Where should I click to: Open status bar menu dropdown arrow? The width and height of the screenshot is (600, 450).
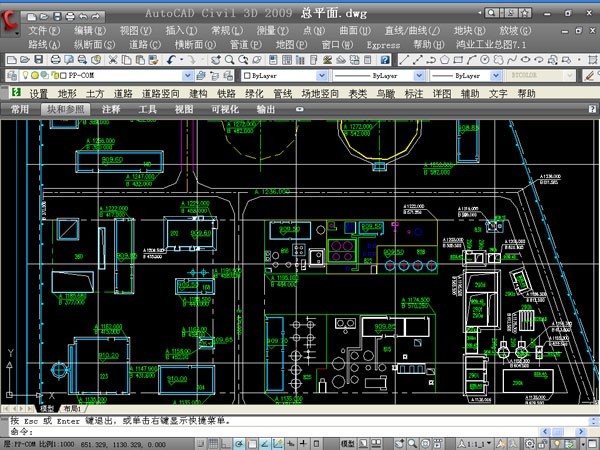pos(584,444)
